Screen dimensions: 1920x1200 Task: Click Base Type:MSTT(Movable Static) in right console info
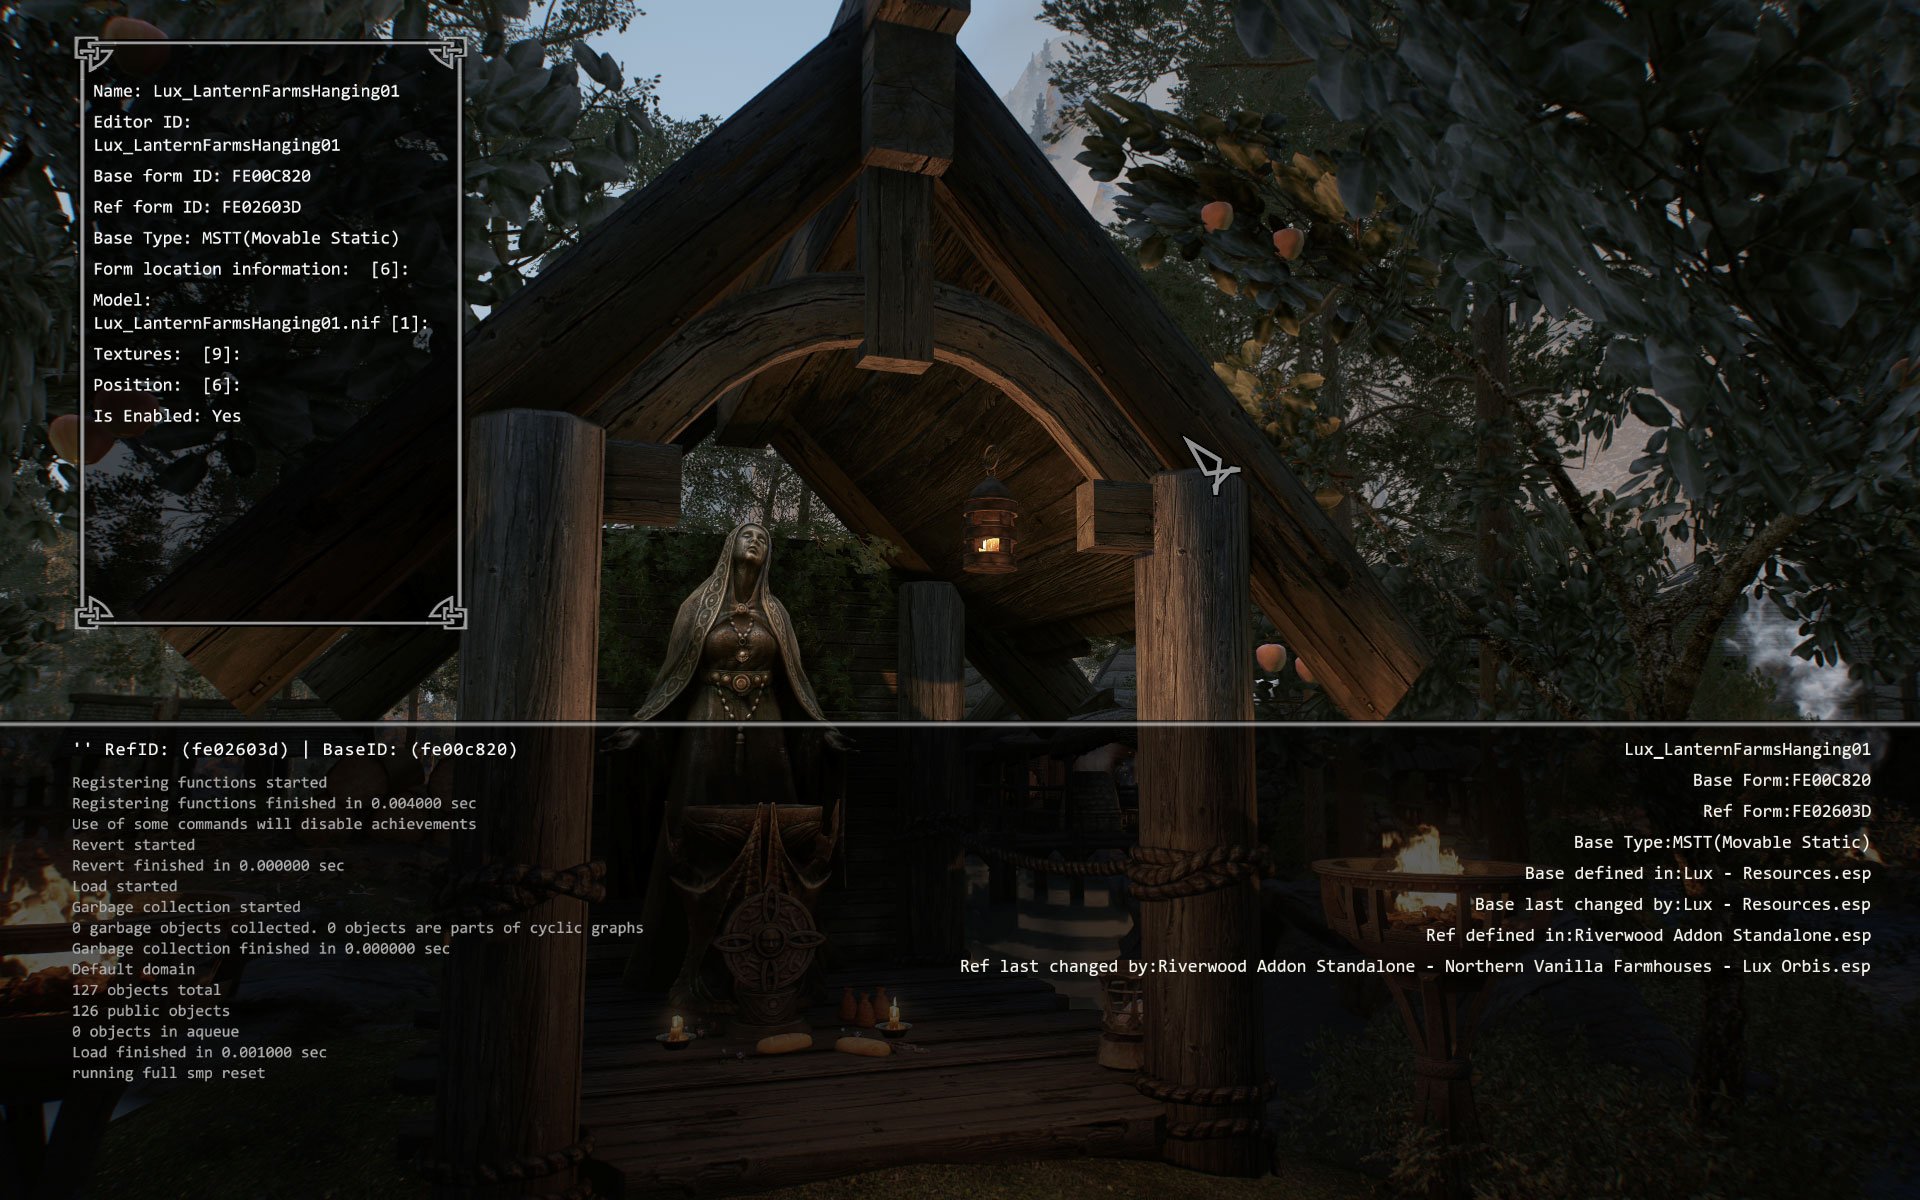click(x=1722, y=842)
